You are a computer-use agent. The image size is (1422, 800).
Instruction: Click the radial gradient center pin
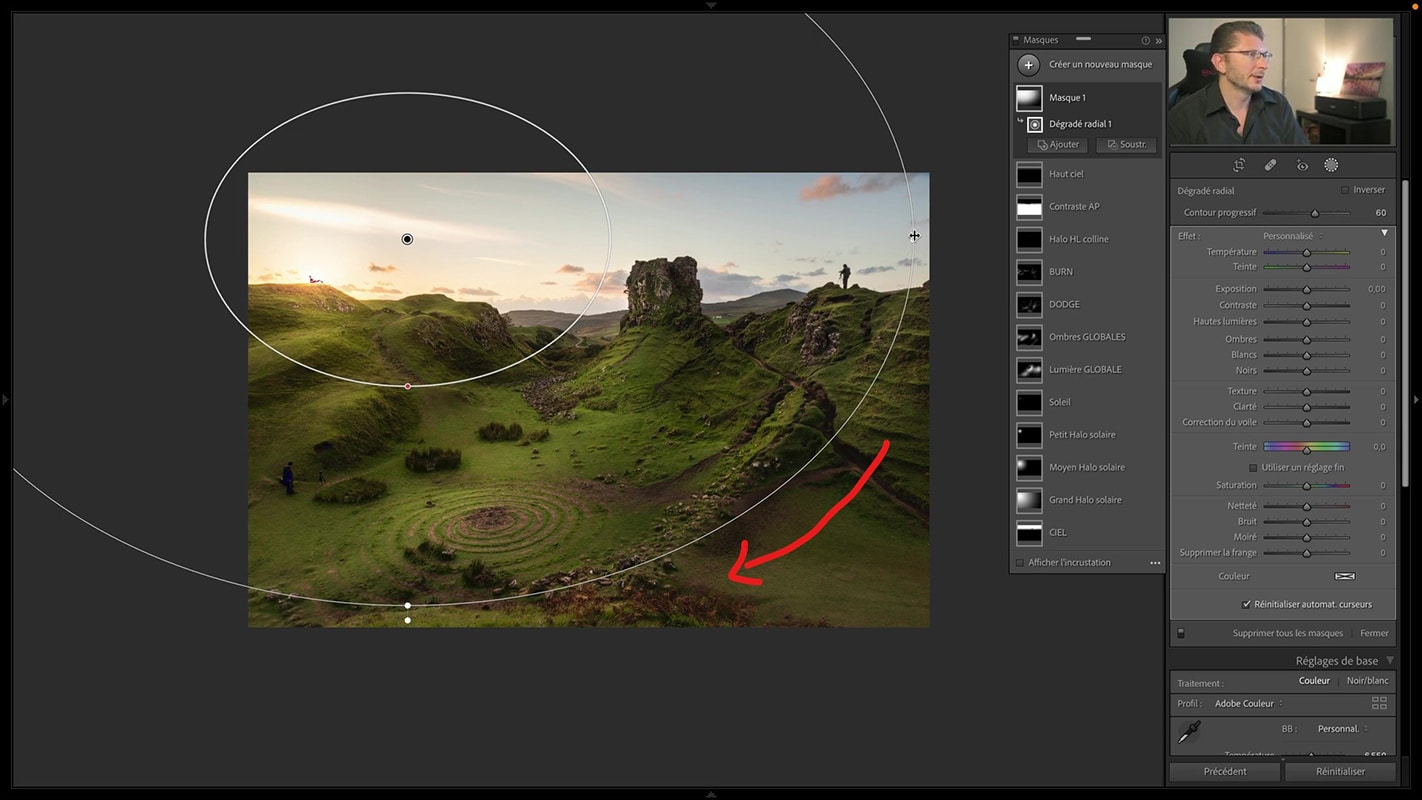click(407, 239)
